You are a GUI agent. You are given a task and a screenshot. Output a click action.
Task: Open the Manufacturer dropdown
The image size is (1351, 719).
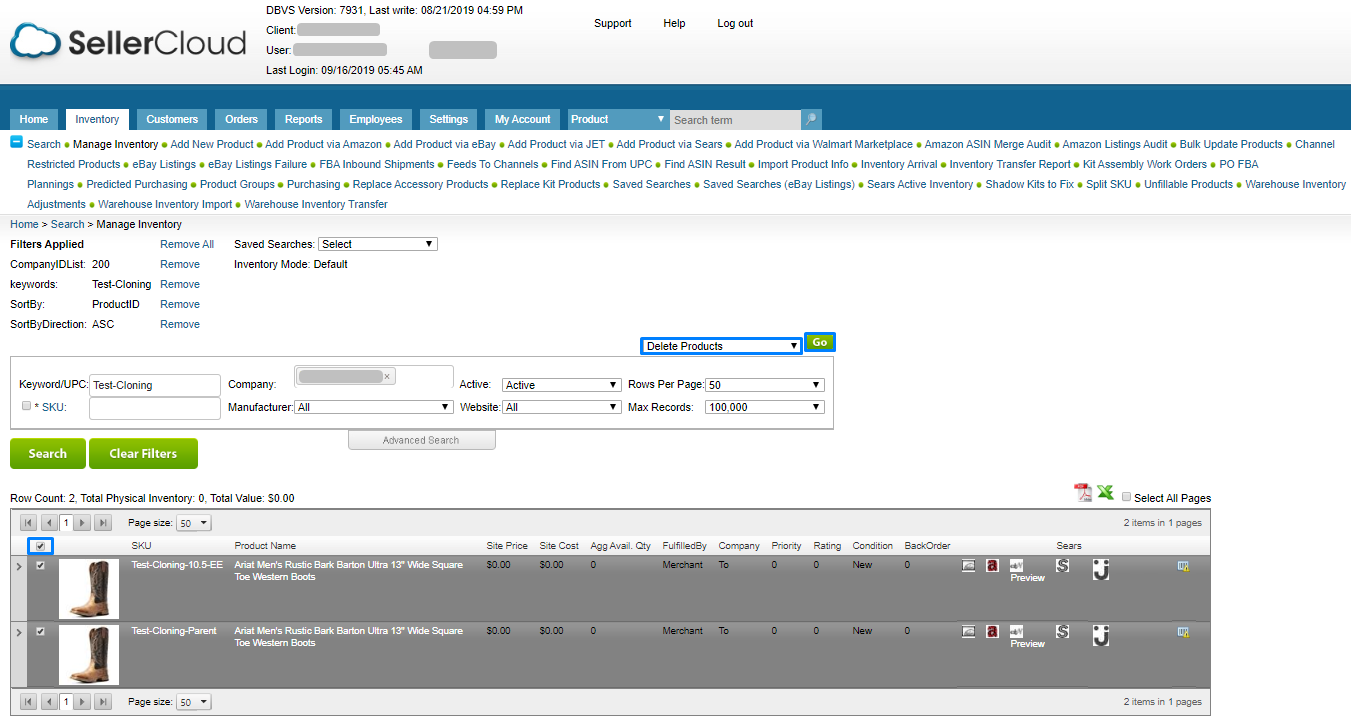(x=375, y=407)
